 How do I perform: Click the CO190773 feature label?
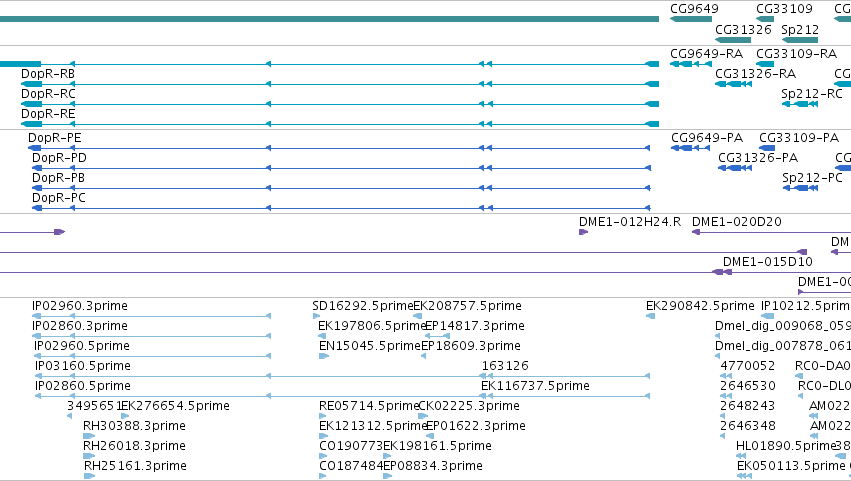point(351,446)
